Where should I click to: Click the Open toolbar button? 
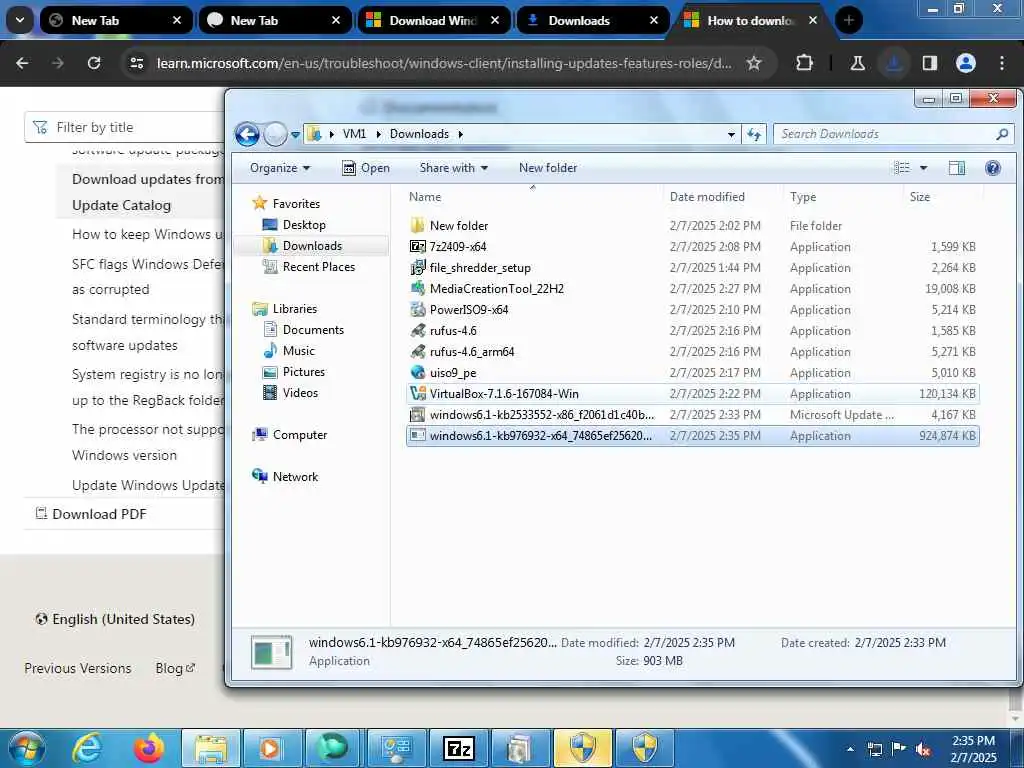click(x=366, y=168)
